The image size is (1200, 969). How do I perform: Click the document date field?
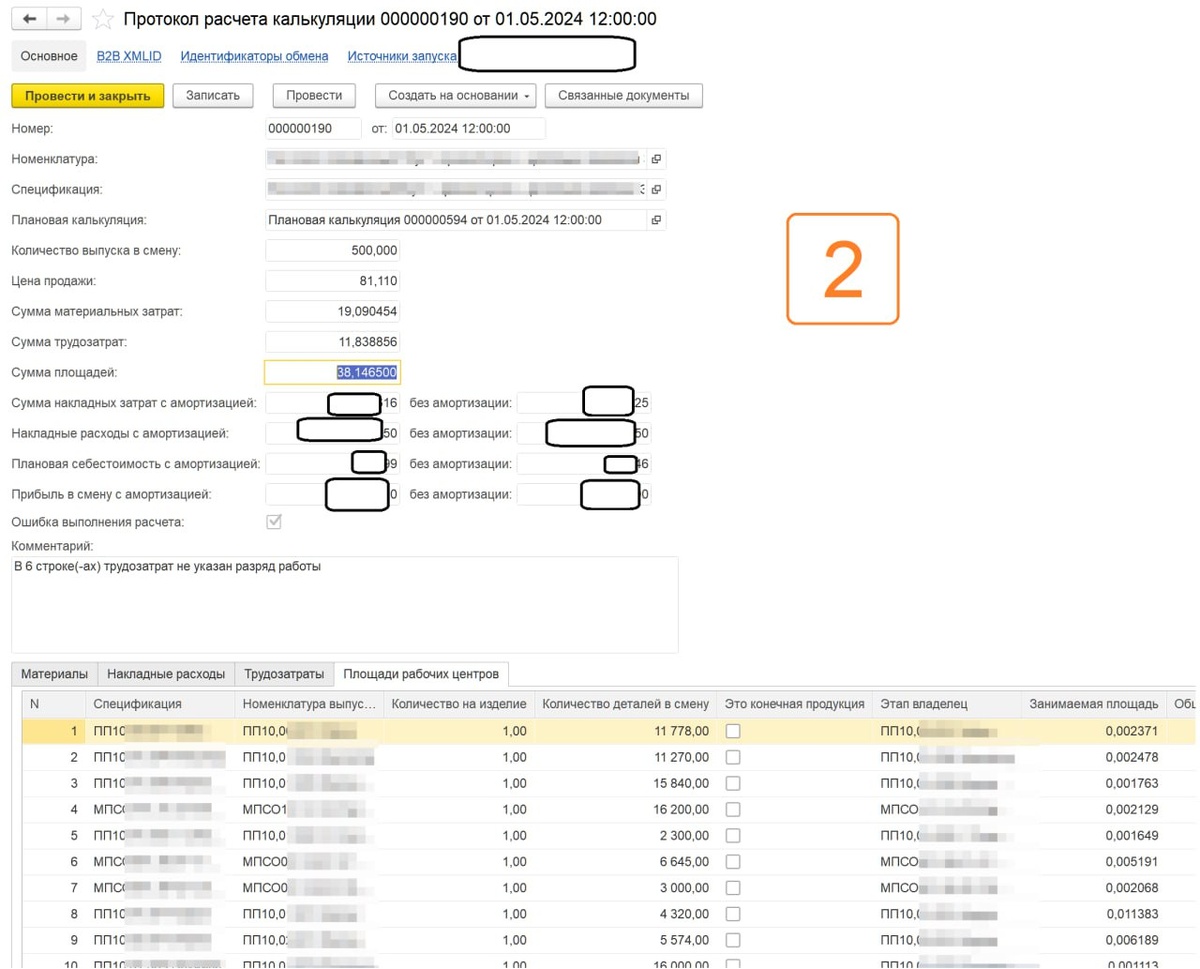468,128
